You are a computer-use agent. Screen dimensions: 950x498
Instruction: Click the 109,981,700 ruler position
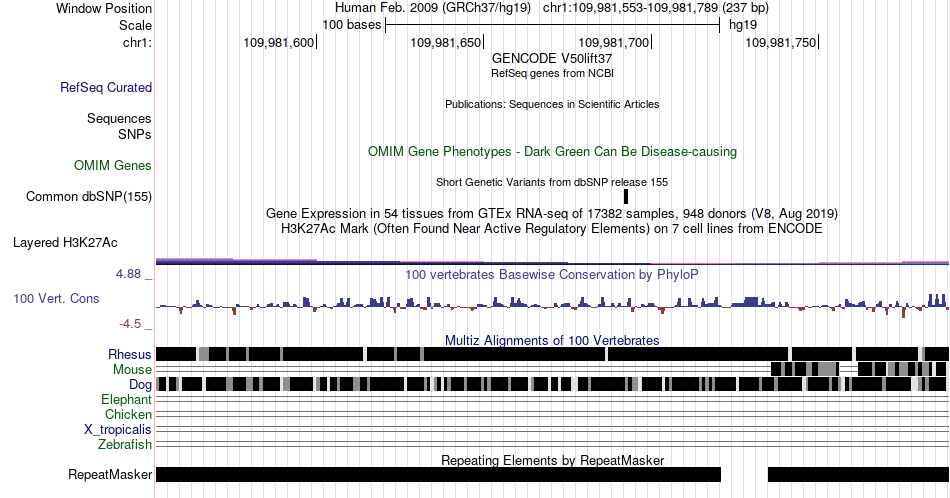point(614,42)
